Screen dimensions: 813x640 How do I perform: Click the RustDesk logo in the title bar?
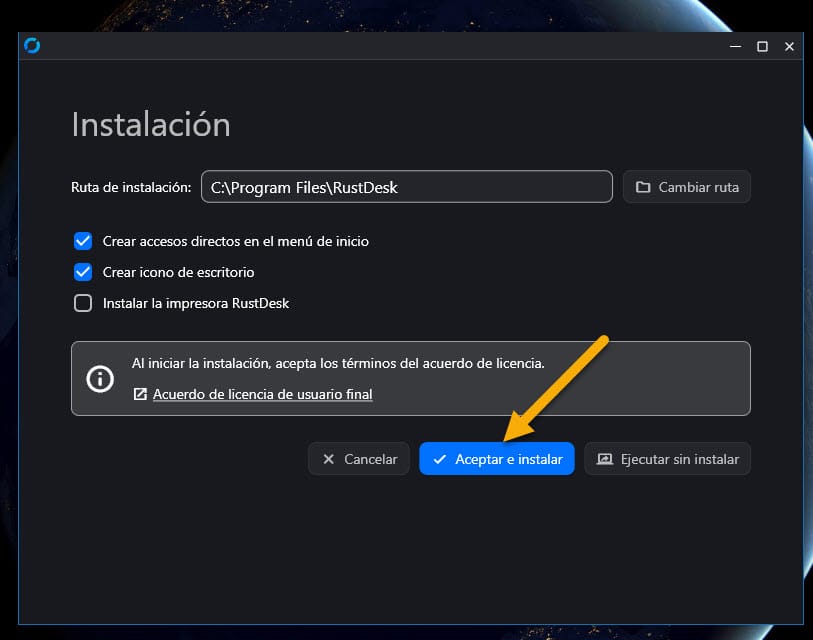(x=32, y=46)
